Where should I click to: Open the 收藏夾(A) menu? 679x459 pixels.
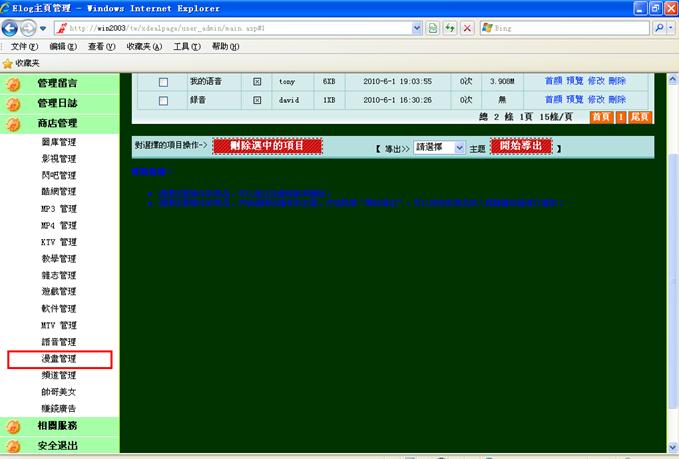[144, 47]
